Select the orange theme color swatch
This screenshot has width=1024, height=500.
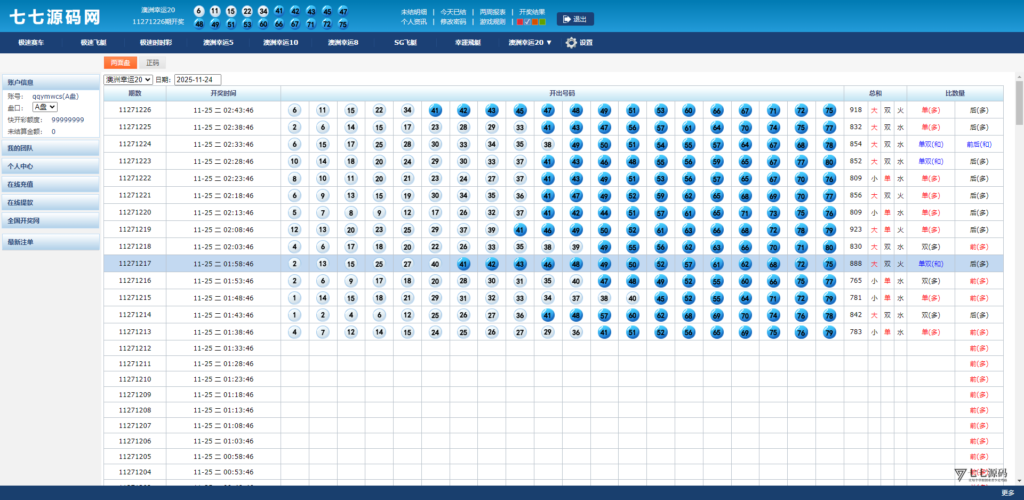[x=532, y=21]
